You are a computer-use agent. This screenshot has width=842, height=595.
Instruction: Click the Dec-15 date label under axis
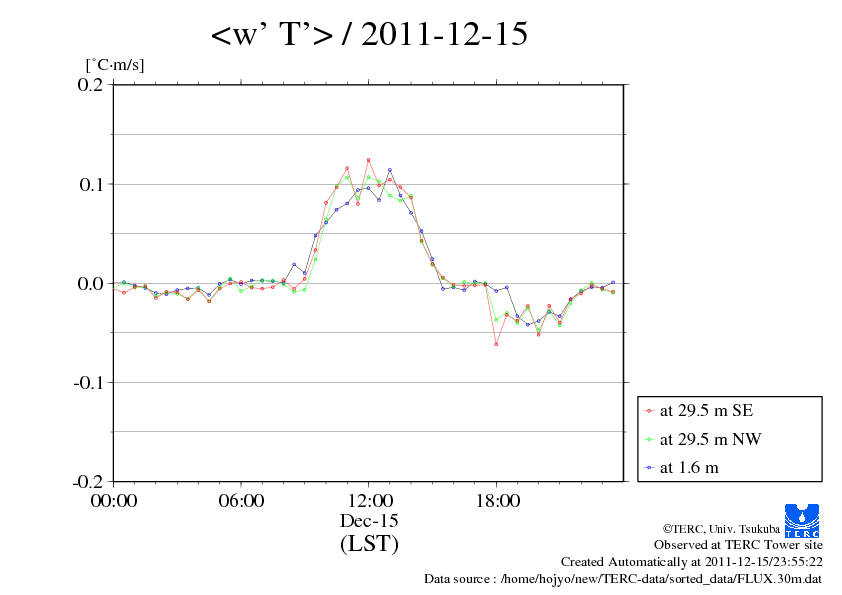click(x=369, y=521)
